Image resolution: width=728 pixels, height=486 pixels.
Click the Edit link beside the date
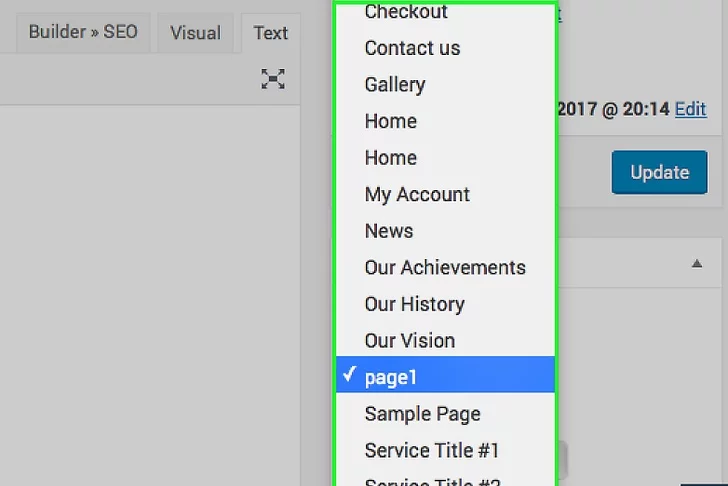(x=690, y=109)
